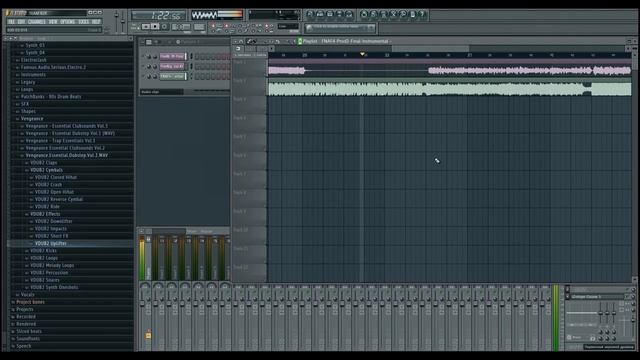Viewport: 640px width, 360px height.
Task: Toggle mute LED of top channel
Action: pos(143,56)
